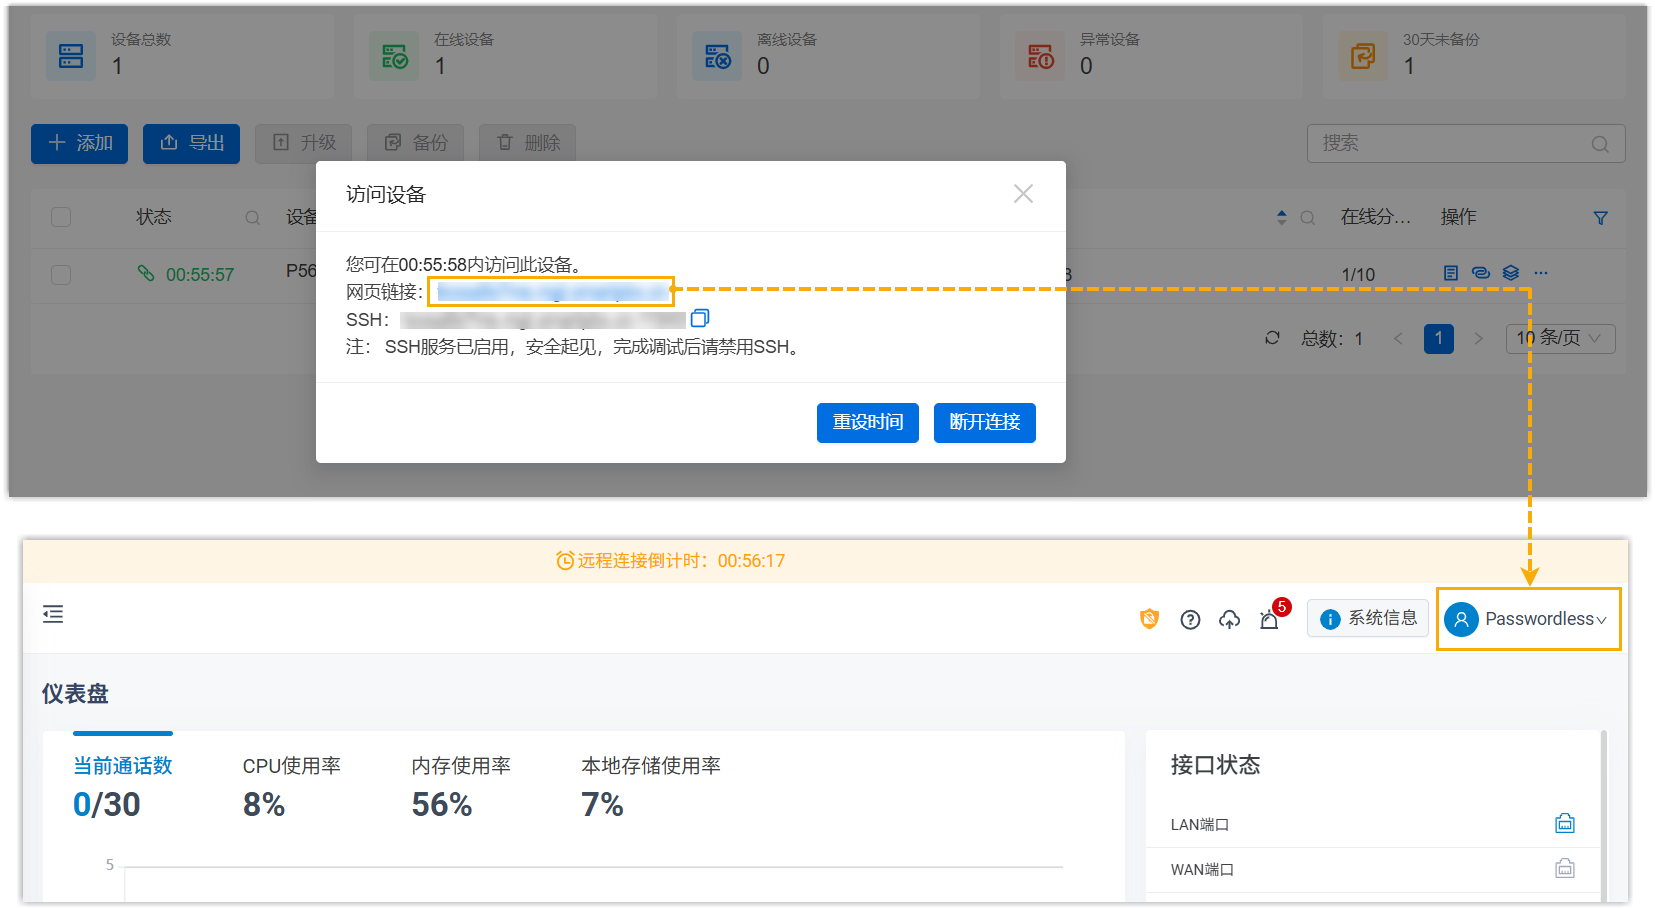Switch to the CPU使用率 tab
1655x908 pixels.
[x=291, y=766]
